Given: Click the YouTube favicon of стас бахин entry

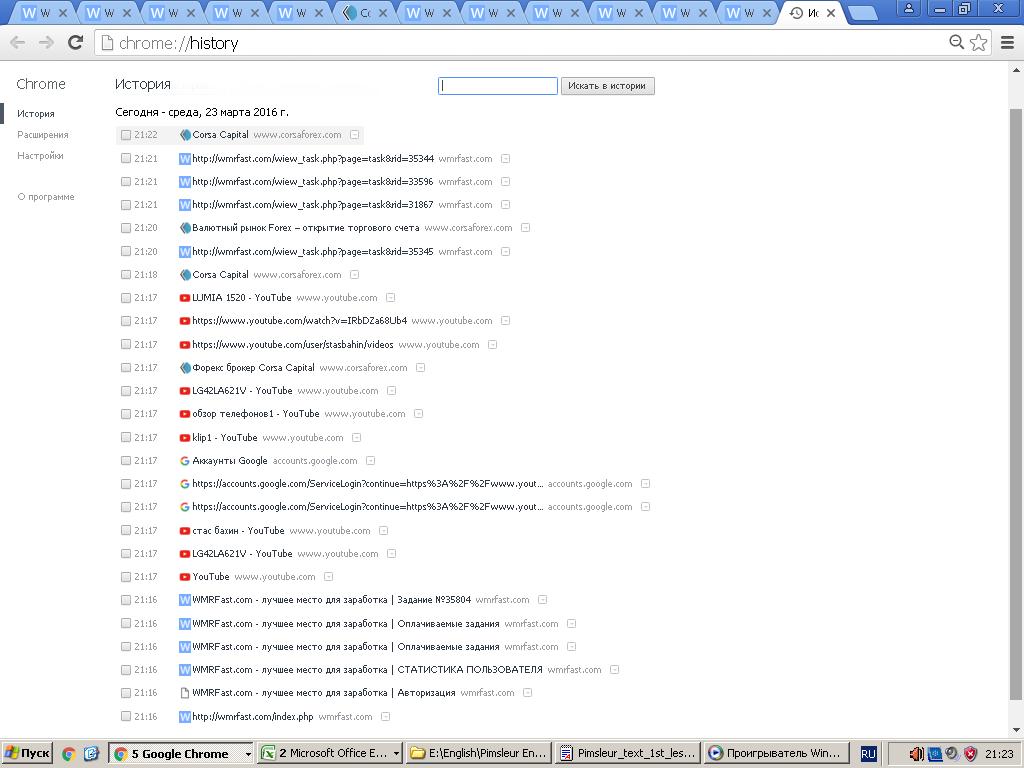Looking at the screenshot, I should (x=185, y=531).
